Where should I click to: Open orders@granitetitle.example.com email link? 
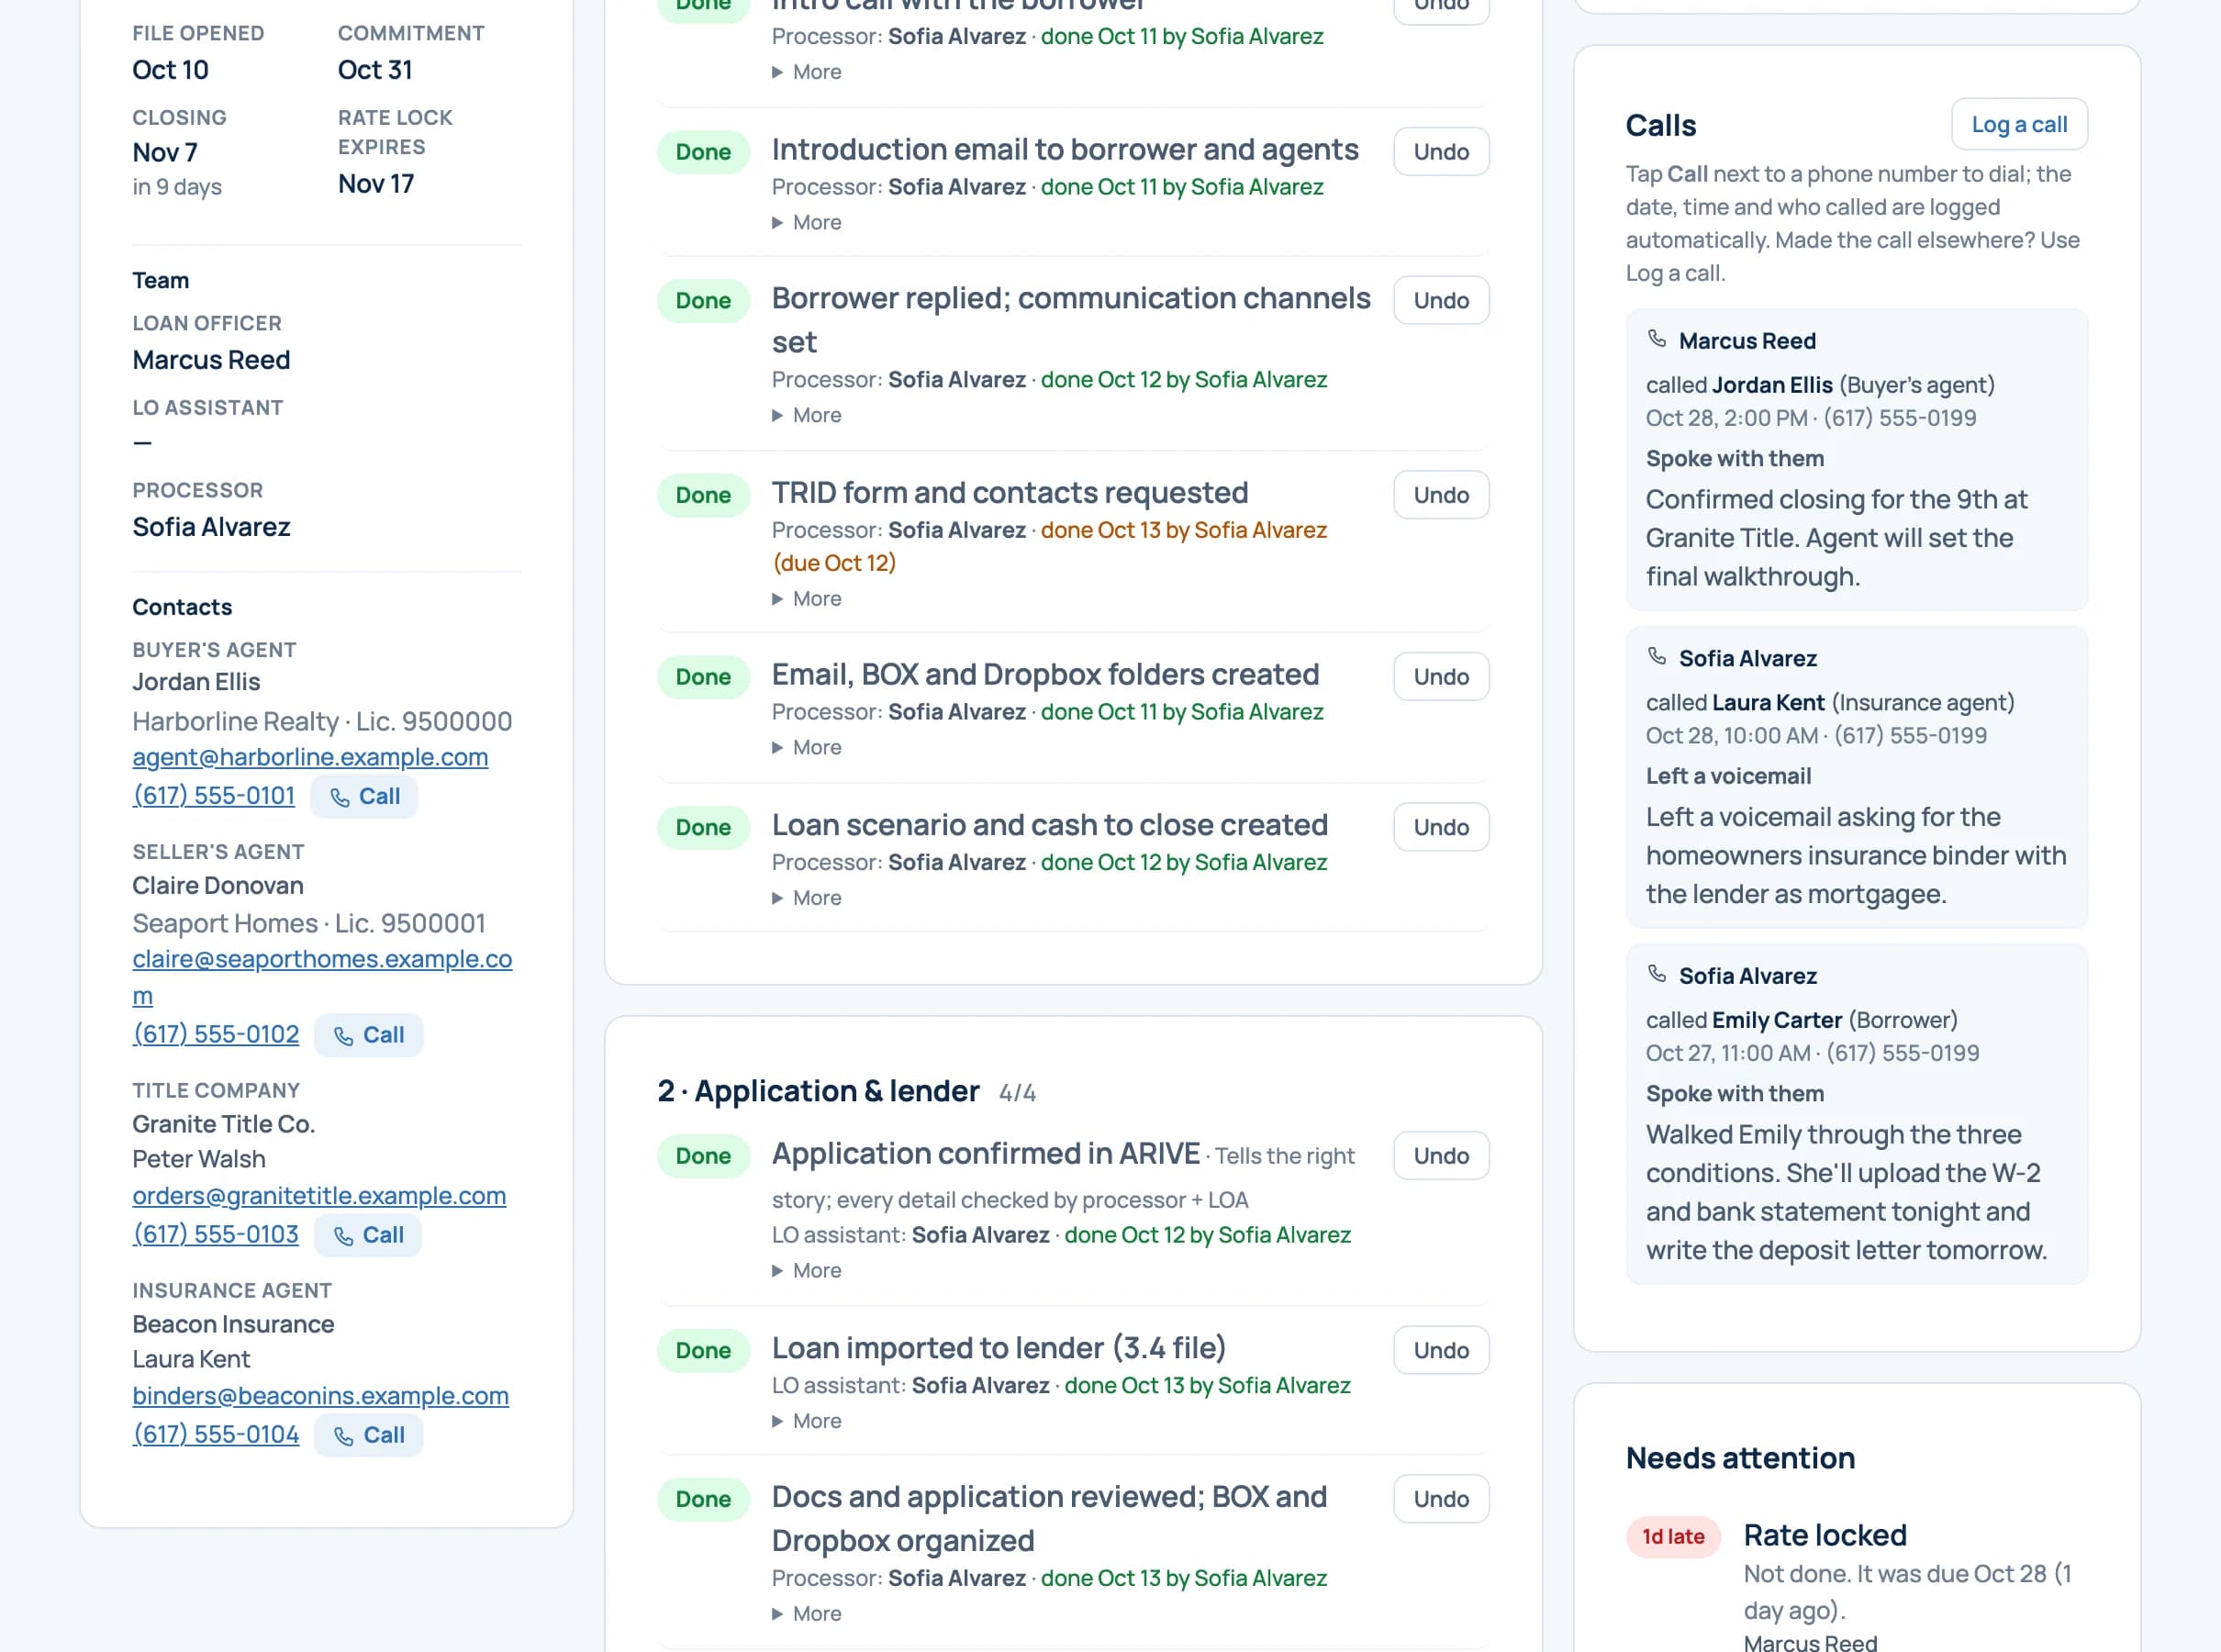pos(319,1196)
